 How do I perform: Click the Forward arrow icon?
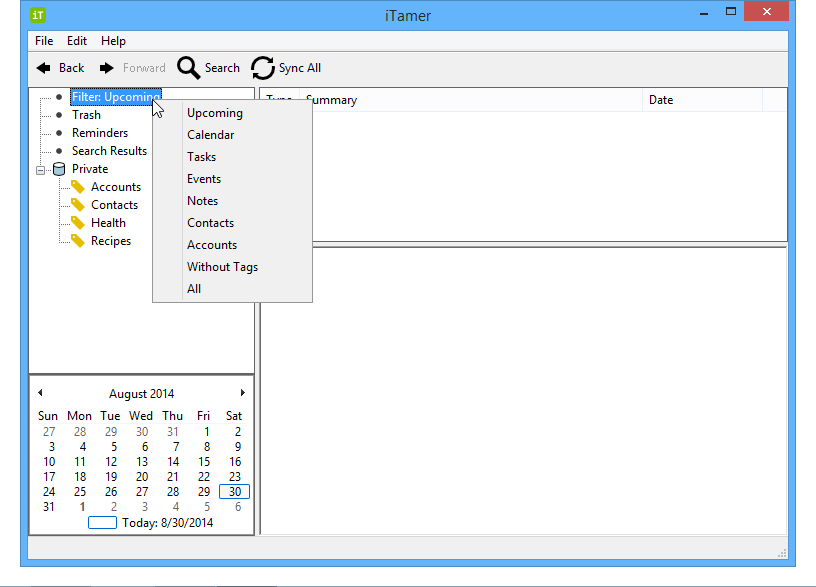(107, 68)
